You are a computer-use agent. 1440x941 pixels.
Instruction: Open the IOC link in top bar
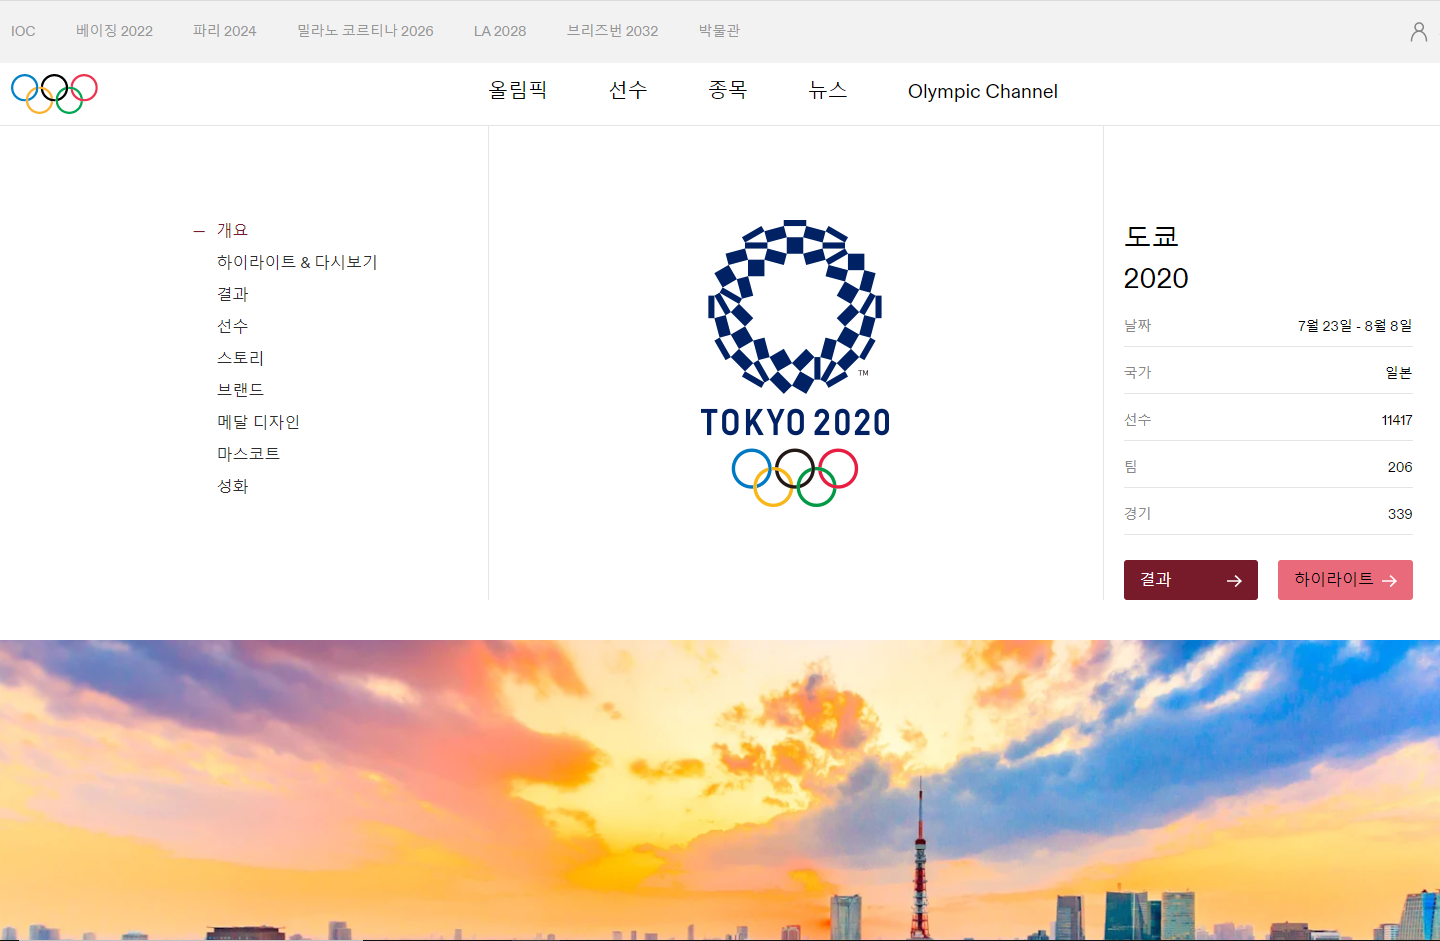pyautogui.click(x=23, y=31)
